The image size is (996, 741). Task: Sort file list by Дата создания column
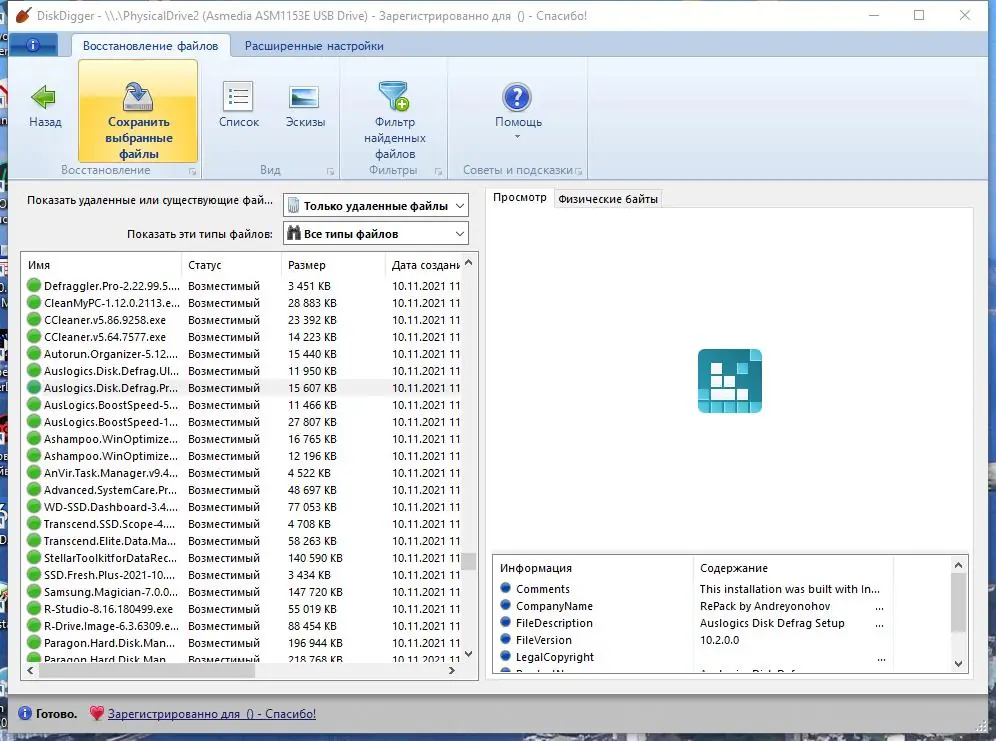tap(424, 265)
